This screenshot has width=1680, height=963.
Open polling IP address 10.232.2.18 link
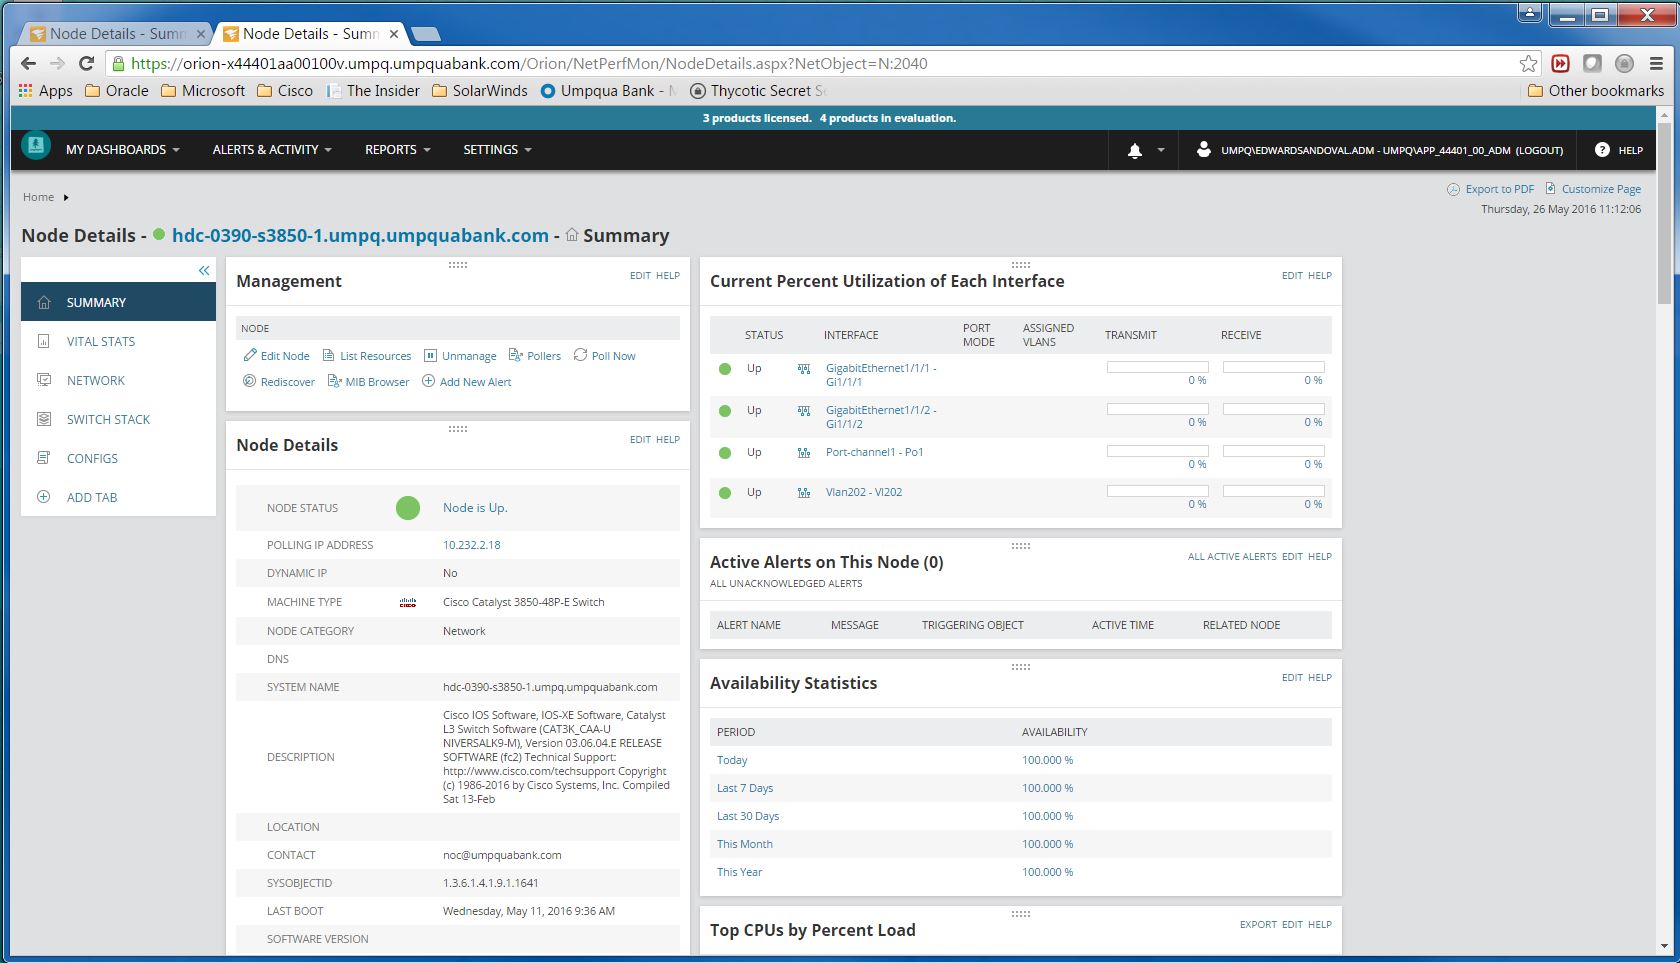click(x=472, y=545)
